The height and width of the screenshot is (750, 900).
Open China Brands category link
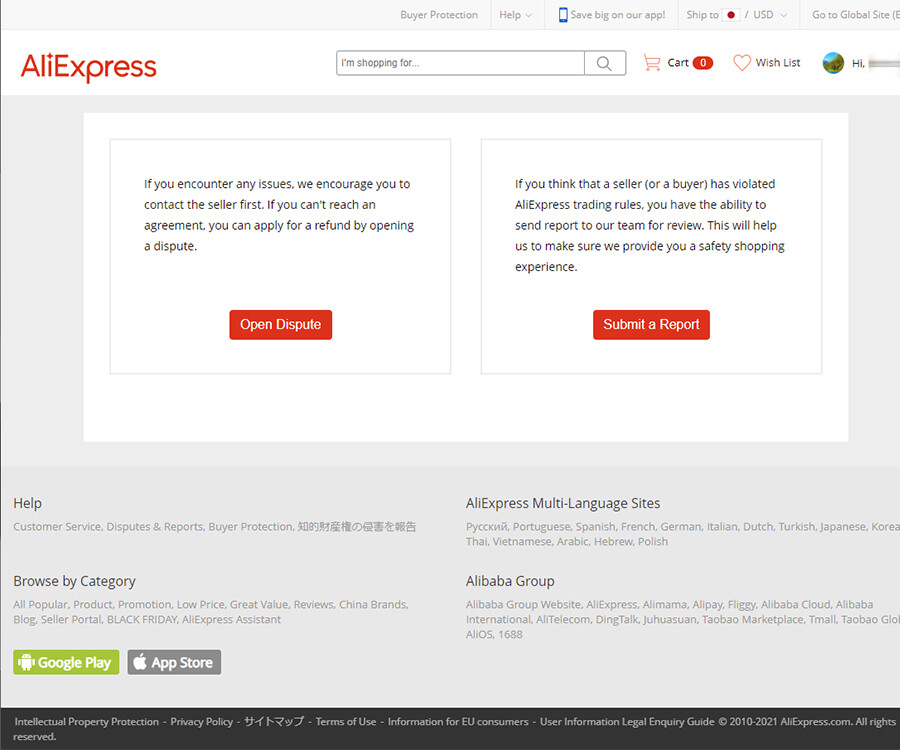[x=373, y=605]
